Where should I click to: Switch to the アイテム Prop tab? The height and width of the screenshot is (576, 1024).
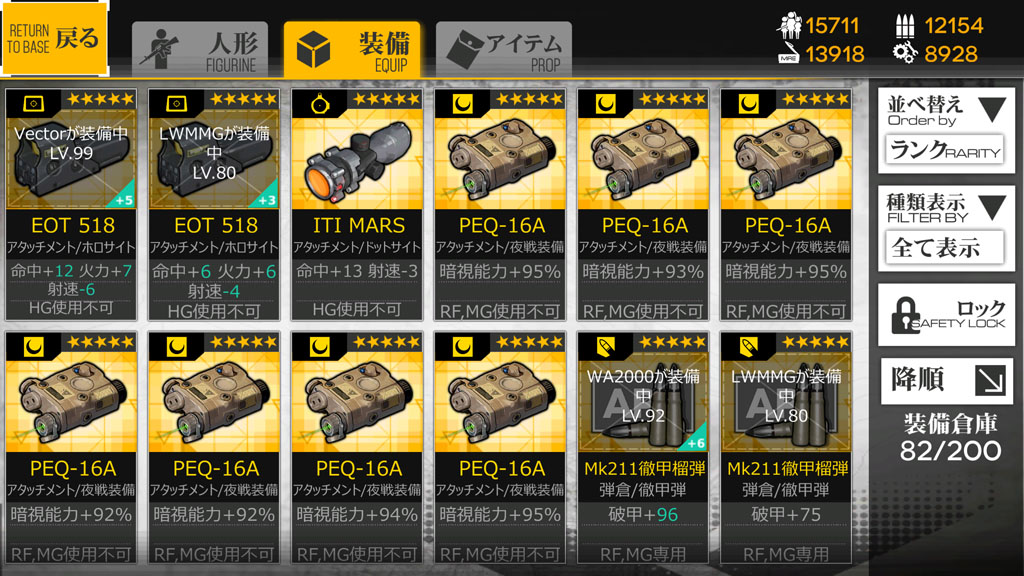(x=504, y=50)
